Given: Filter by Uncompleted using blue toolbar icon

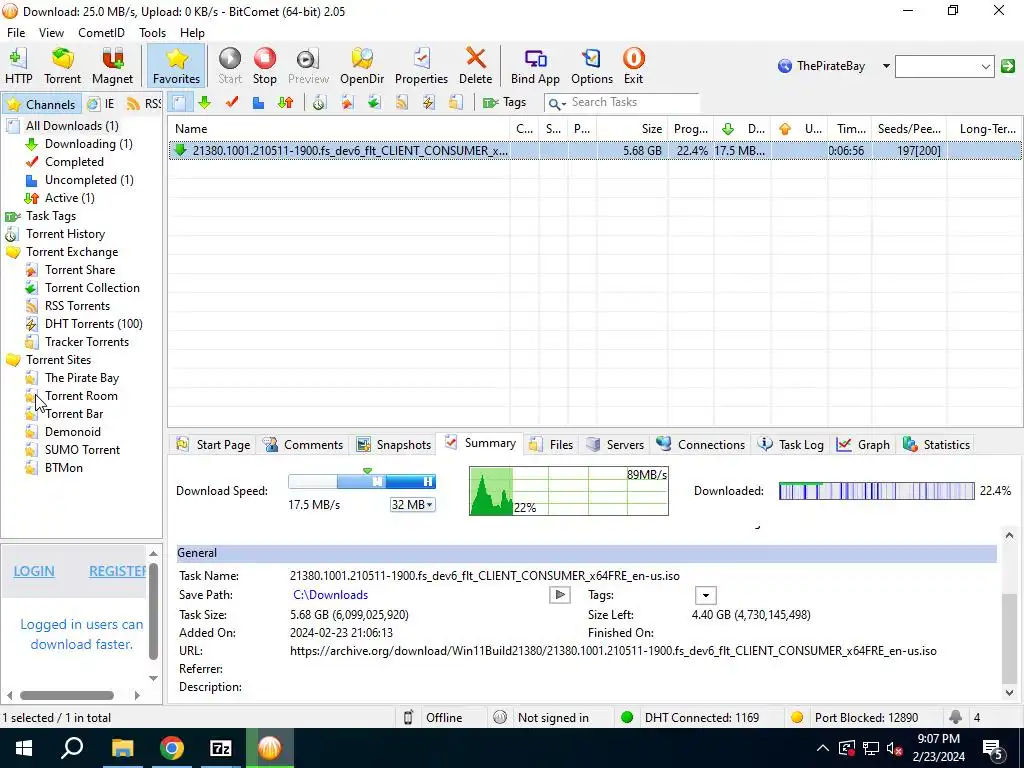Looking at the screenshot, I should (258, 103).
